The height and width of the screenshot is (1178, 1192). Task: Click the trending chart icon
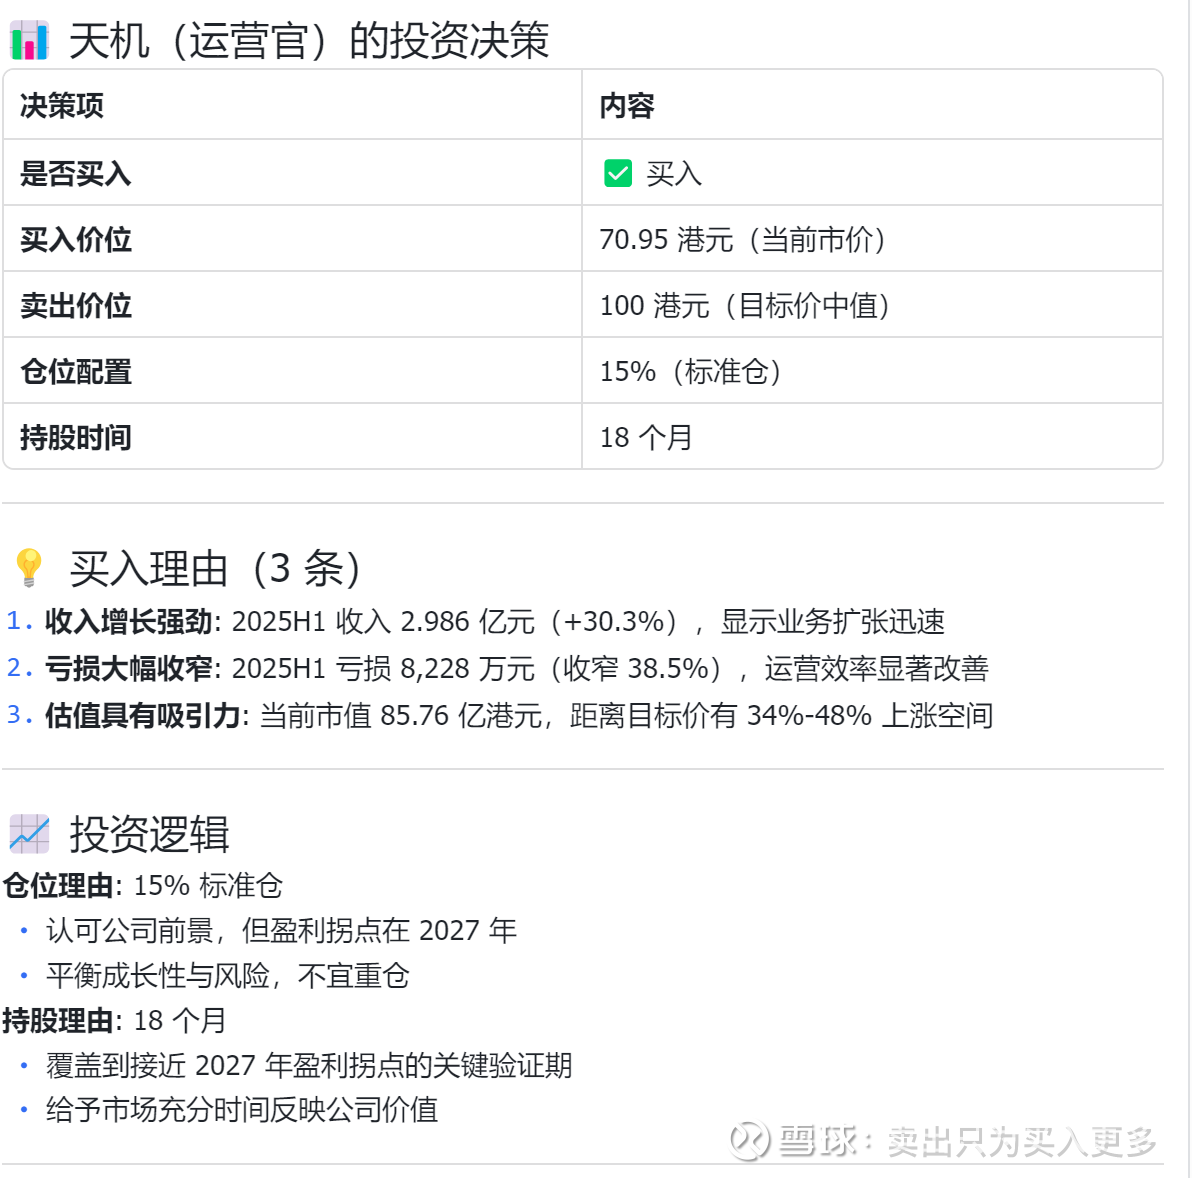point(29,833)
